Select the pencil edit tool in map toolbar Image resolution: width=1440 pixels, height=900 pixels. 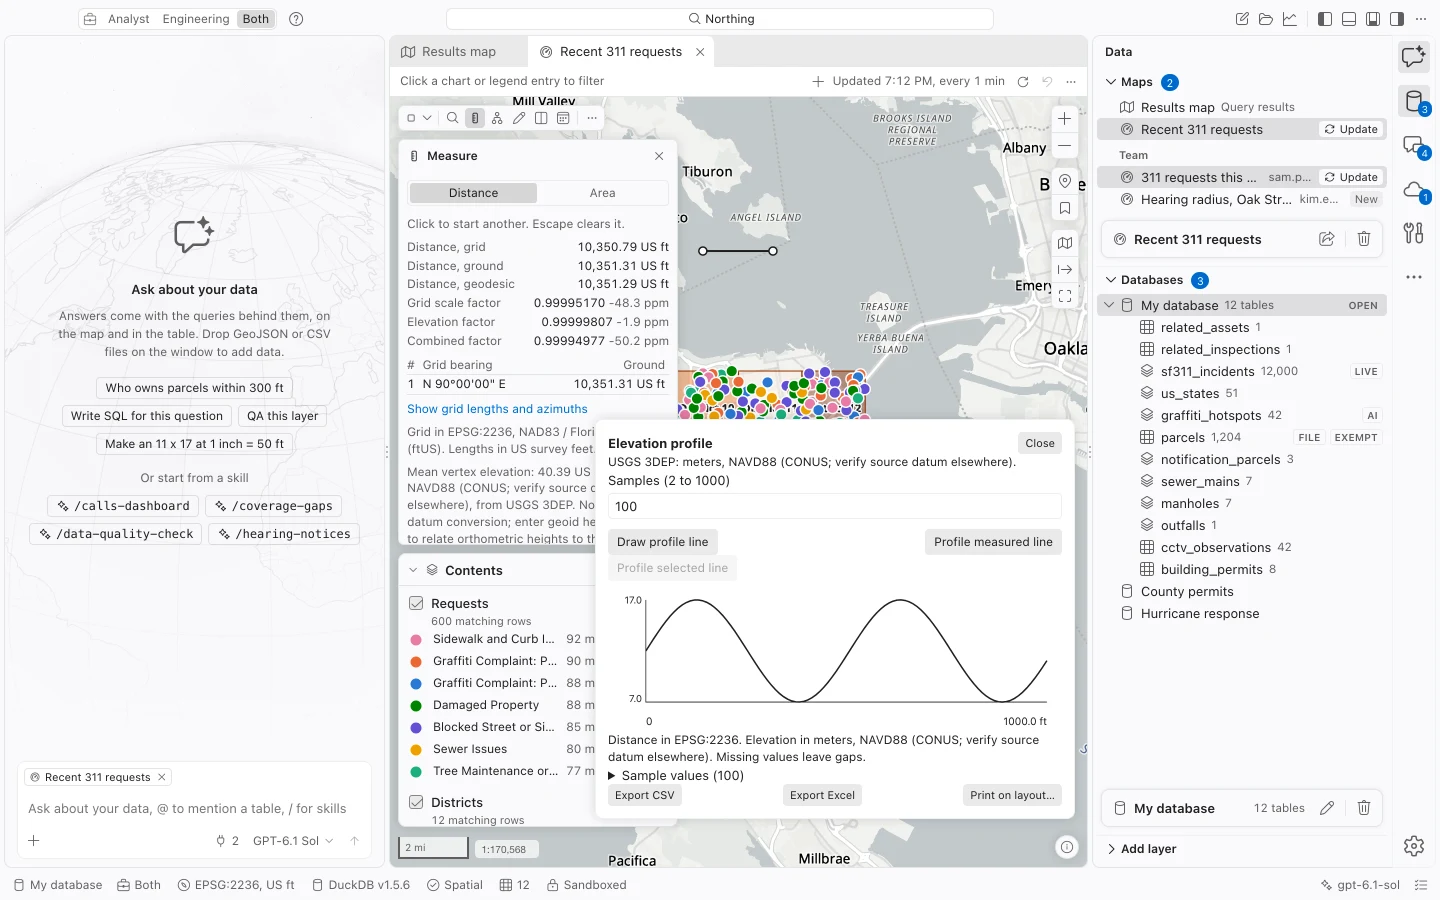click(519, 118)
